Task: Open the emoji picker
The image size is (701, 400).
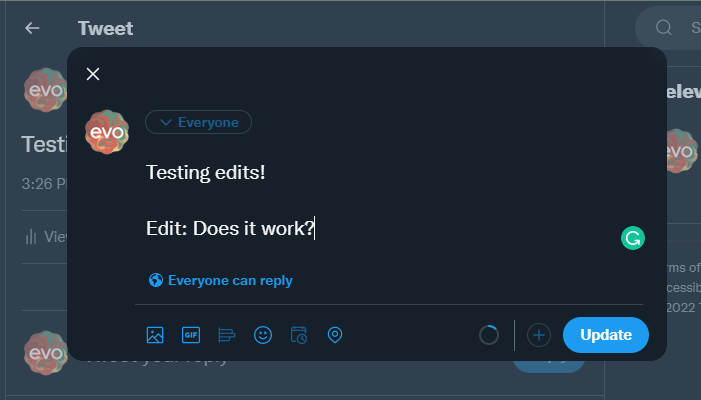Action: (263, 335)
